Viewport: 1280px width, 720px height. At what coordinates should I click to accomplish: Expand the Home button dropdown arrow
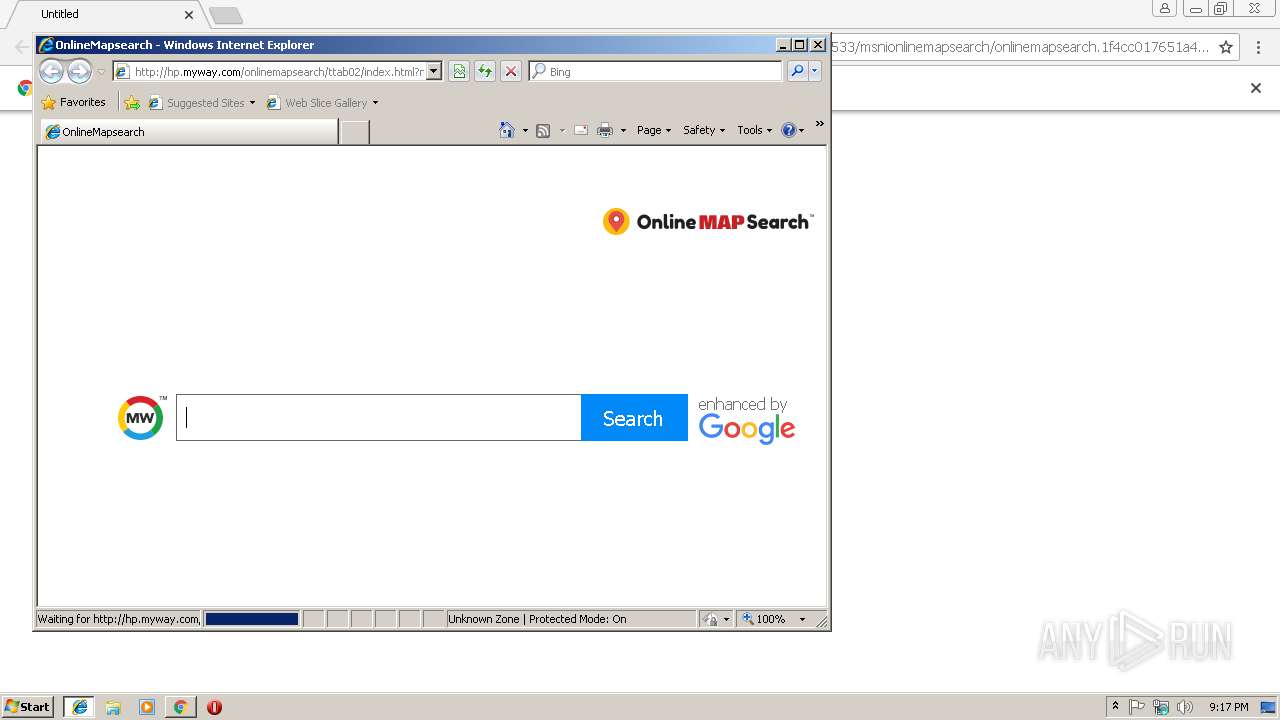point(525,130)
